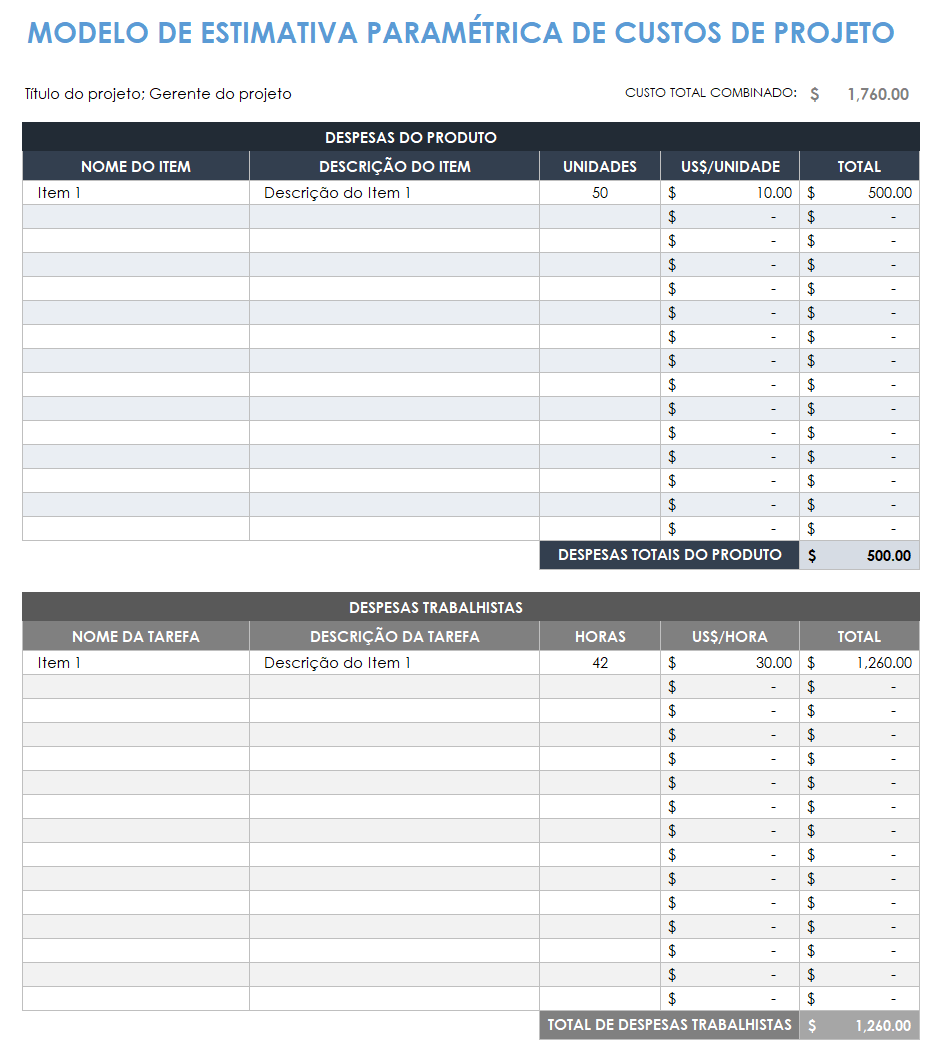Select the Item 1 cell in labor expenses
The width and height of the screenshot is (940, 1046).
pyautogui.click(x=136, y=662)
